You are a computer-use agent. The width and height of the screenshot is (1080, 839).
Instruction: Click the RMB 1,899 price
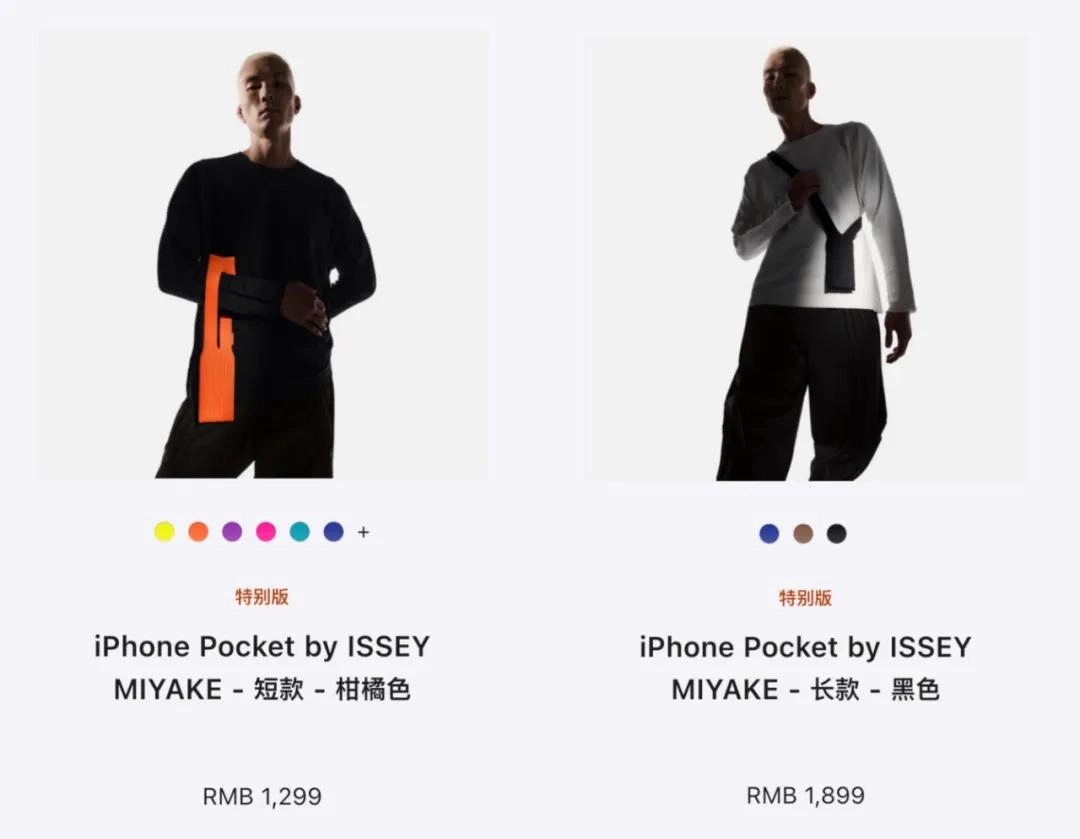[806, 796]
